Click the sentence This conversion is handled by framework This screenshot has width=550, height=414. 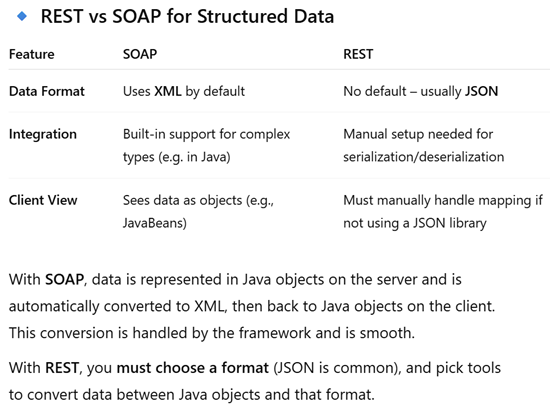tap(212, 333)
